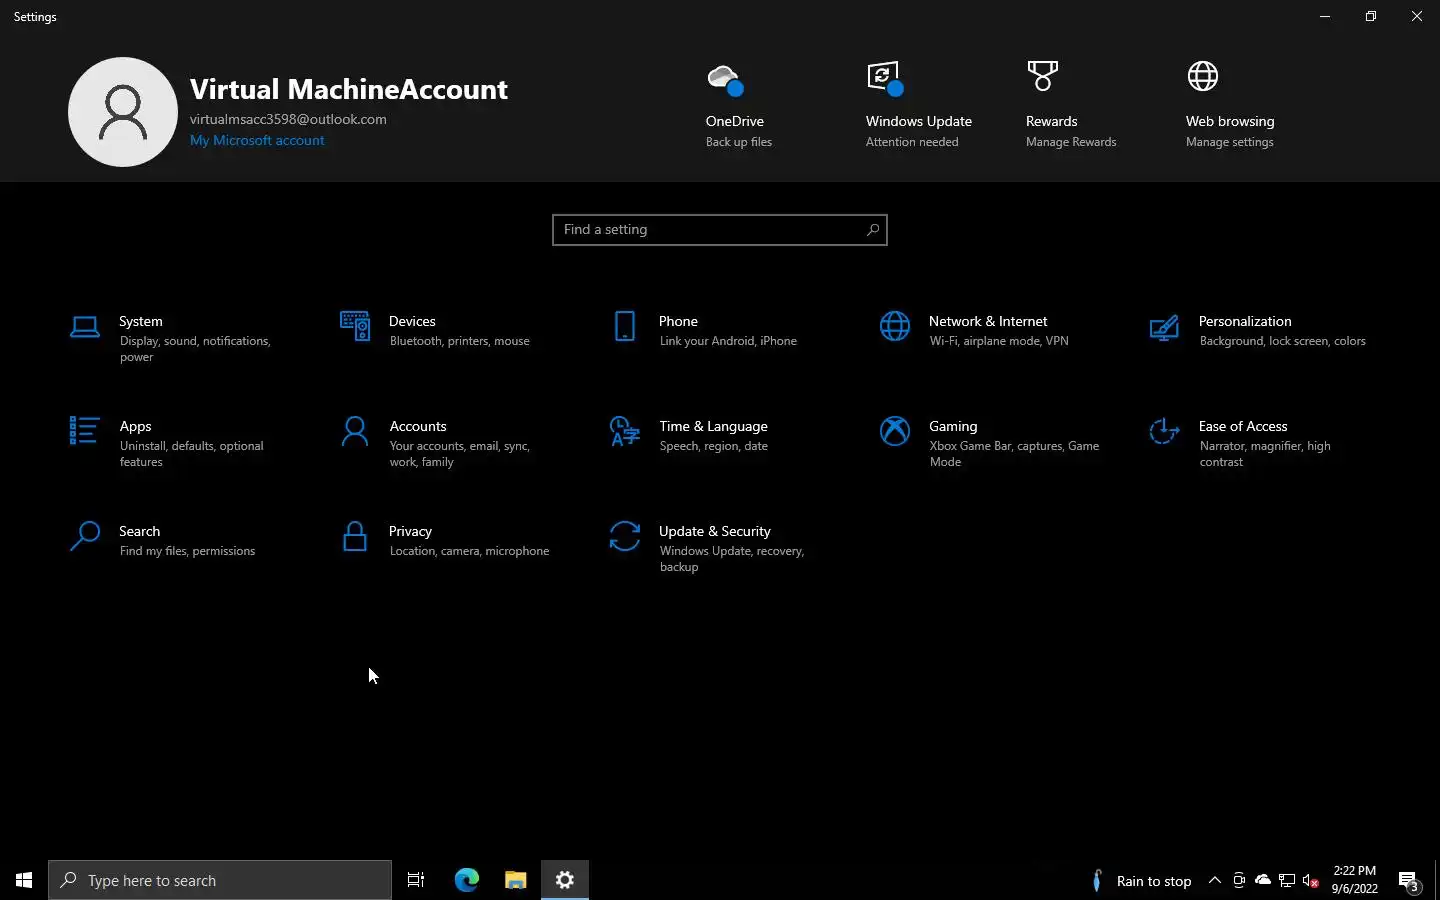The height and width of the screenshot is (900, 1440).
Task: Open the System laptop icon
Action: (85, 327)
